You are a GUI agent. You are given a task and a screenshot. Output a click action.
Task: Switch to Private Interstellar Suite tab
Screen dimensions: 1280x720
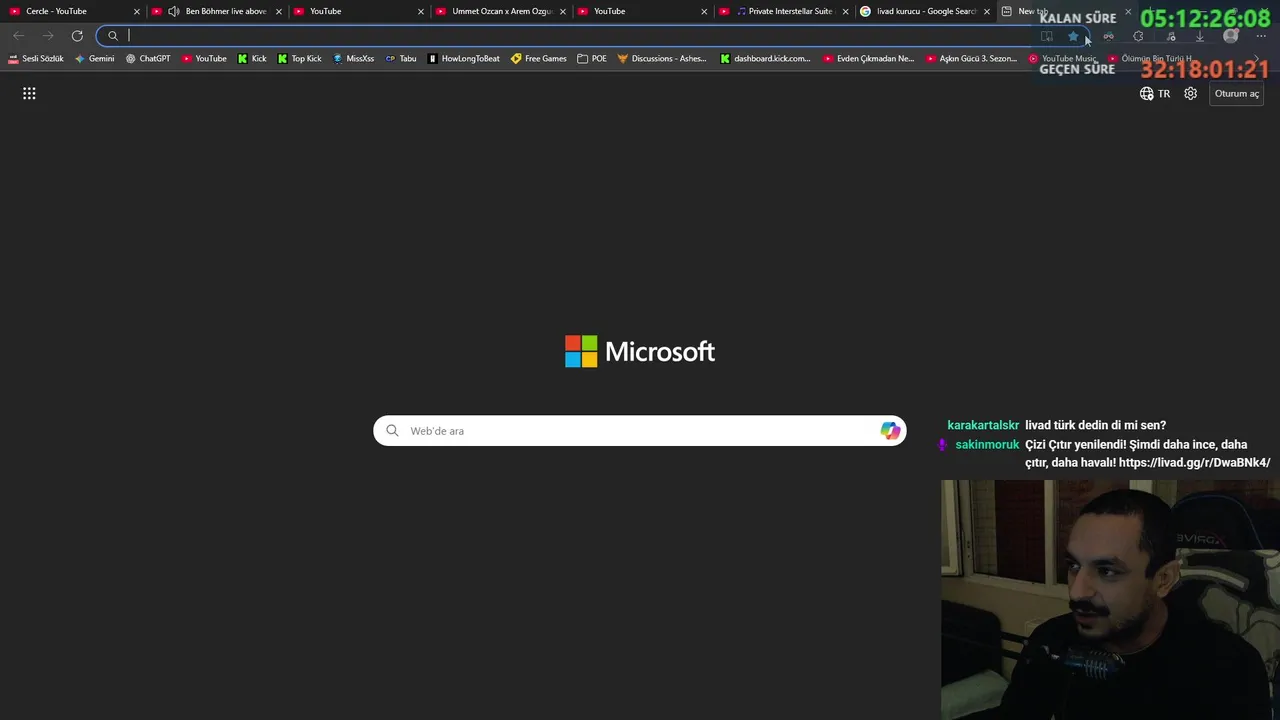(x=785, y=11)
